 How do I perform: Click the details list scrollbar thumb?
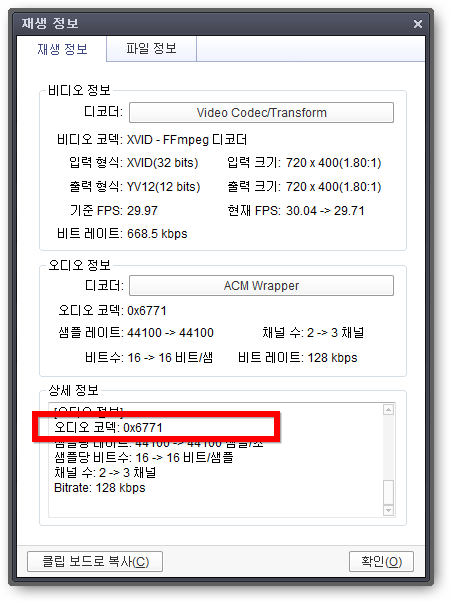coord(389,492)
